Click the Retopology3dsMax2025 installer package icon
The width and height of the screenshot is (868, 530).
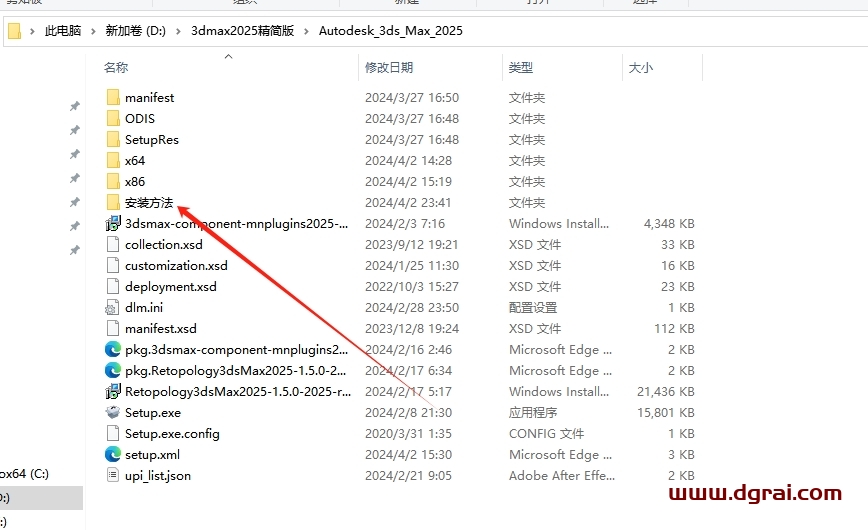tap(113, 392)
